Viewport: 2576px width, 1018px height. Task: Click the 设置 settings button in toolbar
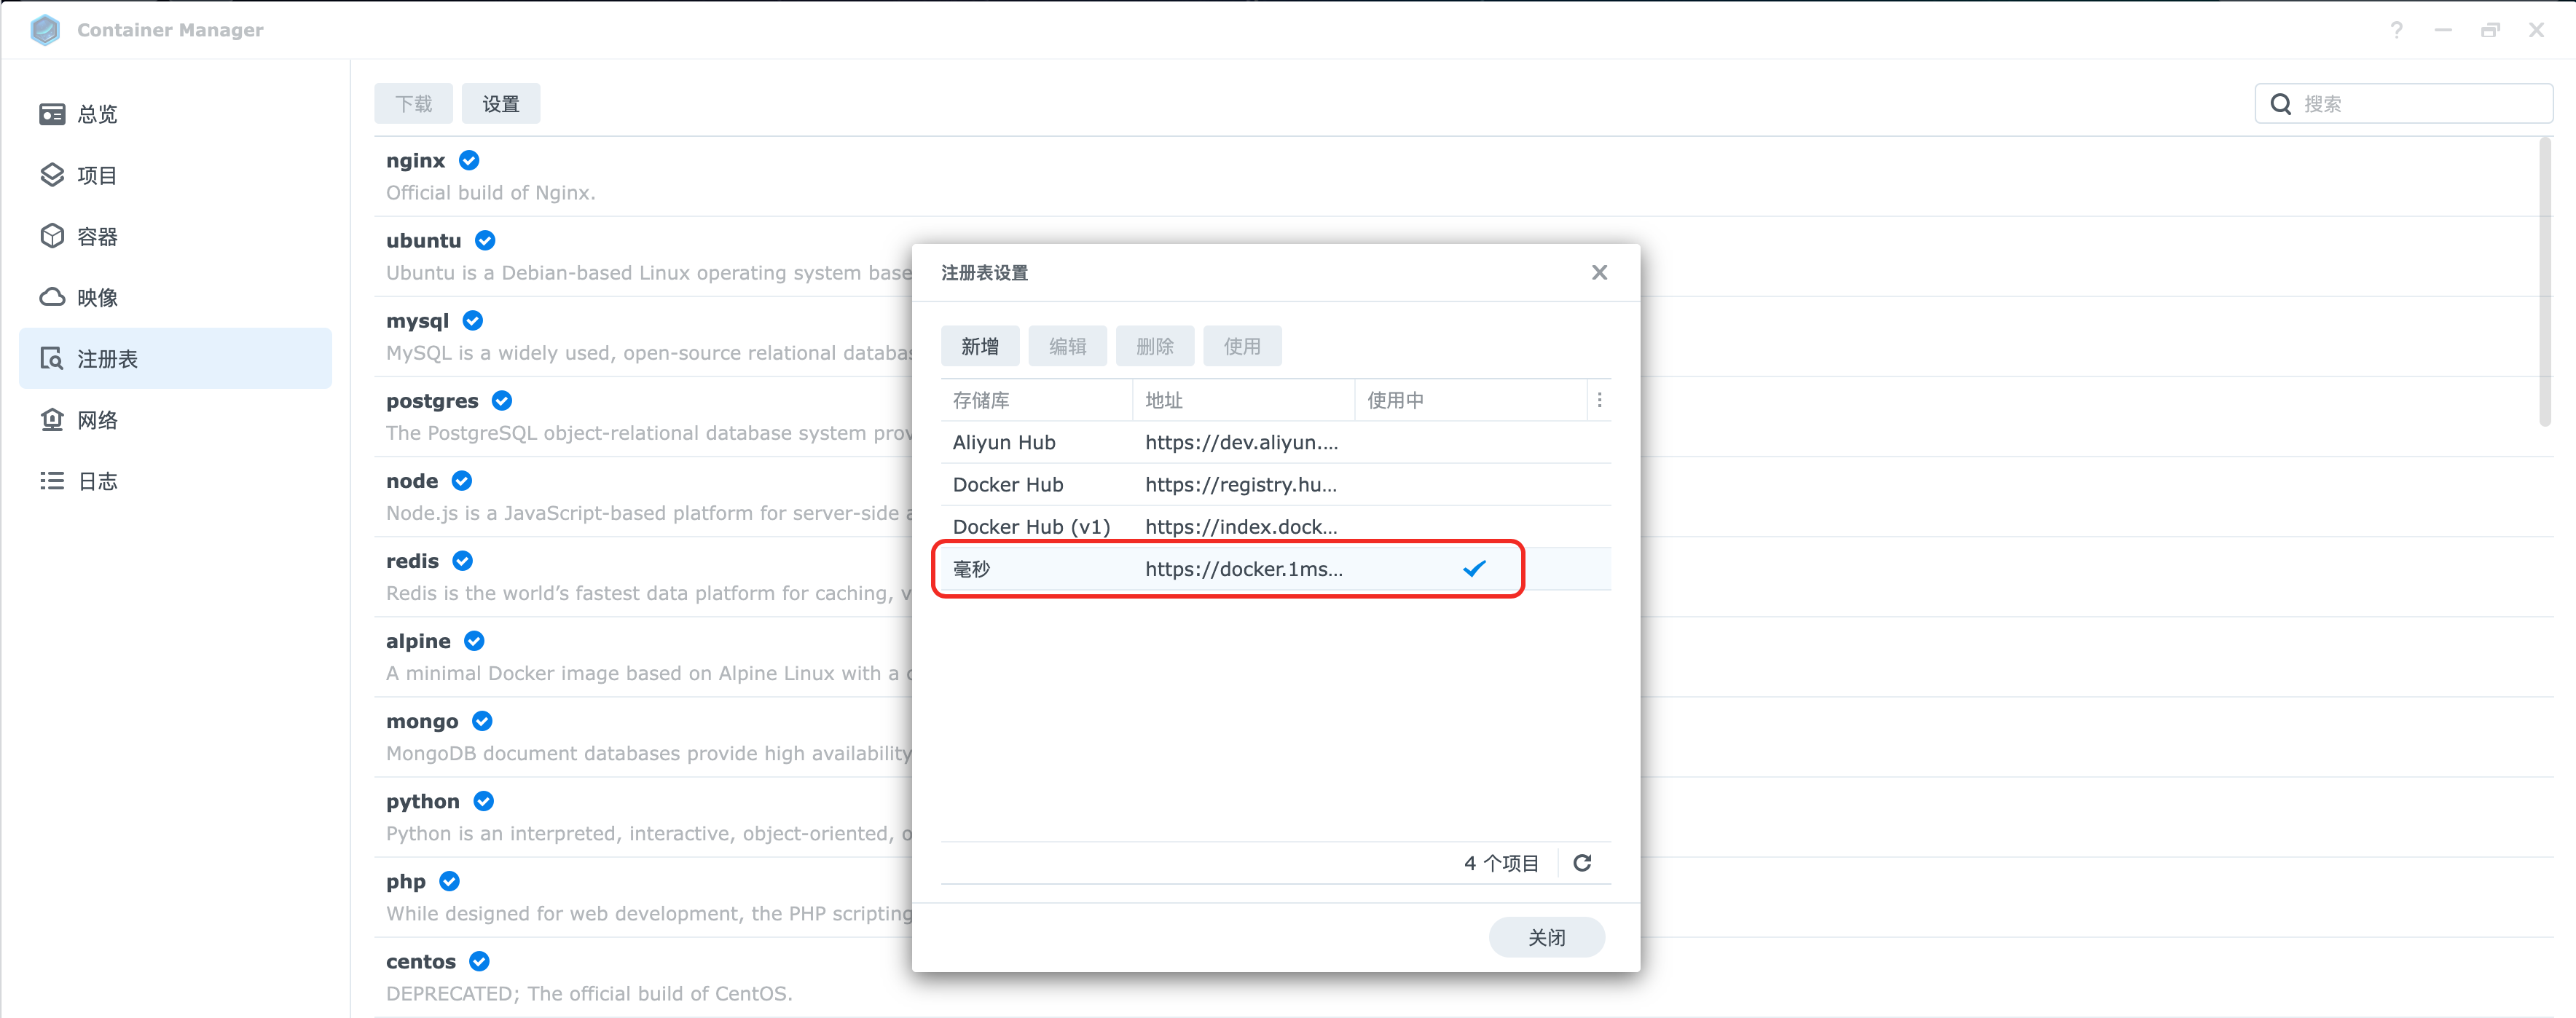pos(500,104)
